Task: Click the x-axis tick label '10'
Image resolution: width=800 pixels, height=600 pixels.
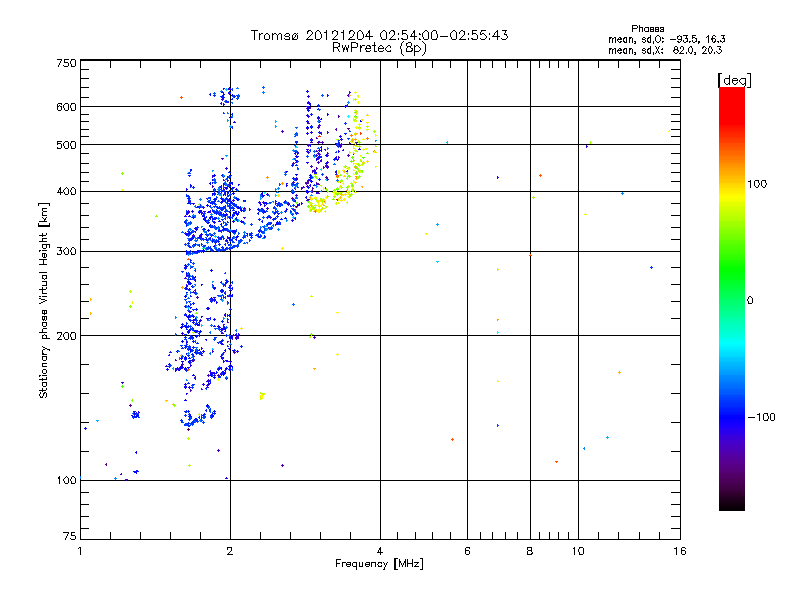Action: point(578,551)
